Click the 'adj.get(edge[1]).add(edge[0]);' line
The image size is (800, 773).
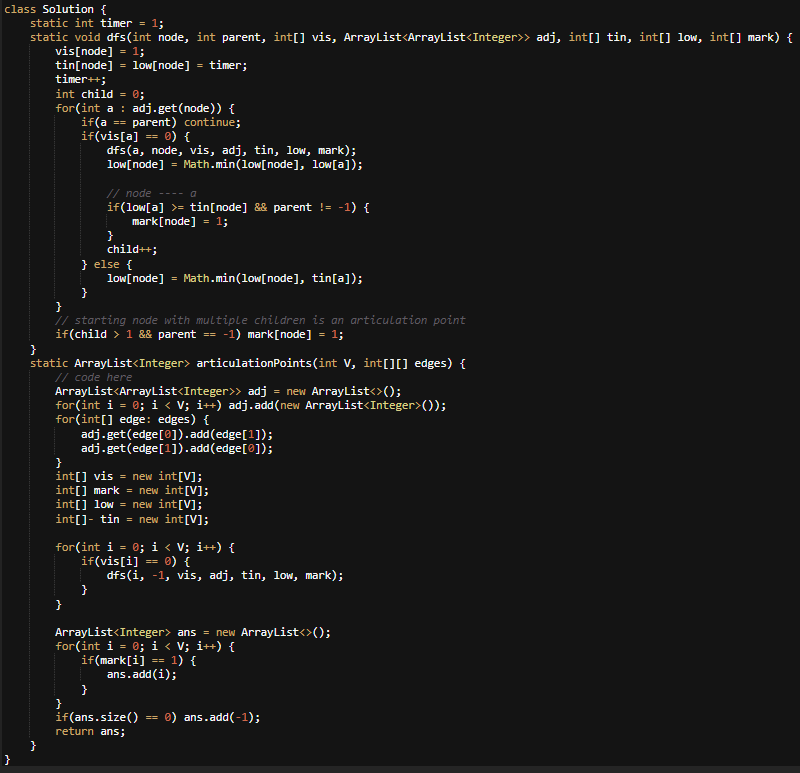(177, 448)
